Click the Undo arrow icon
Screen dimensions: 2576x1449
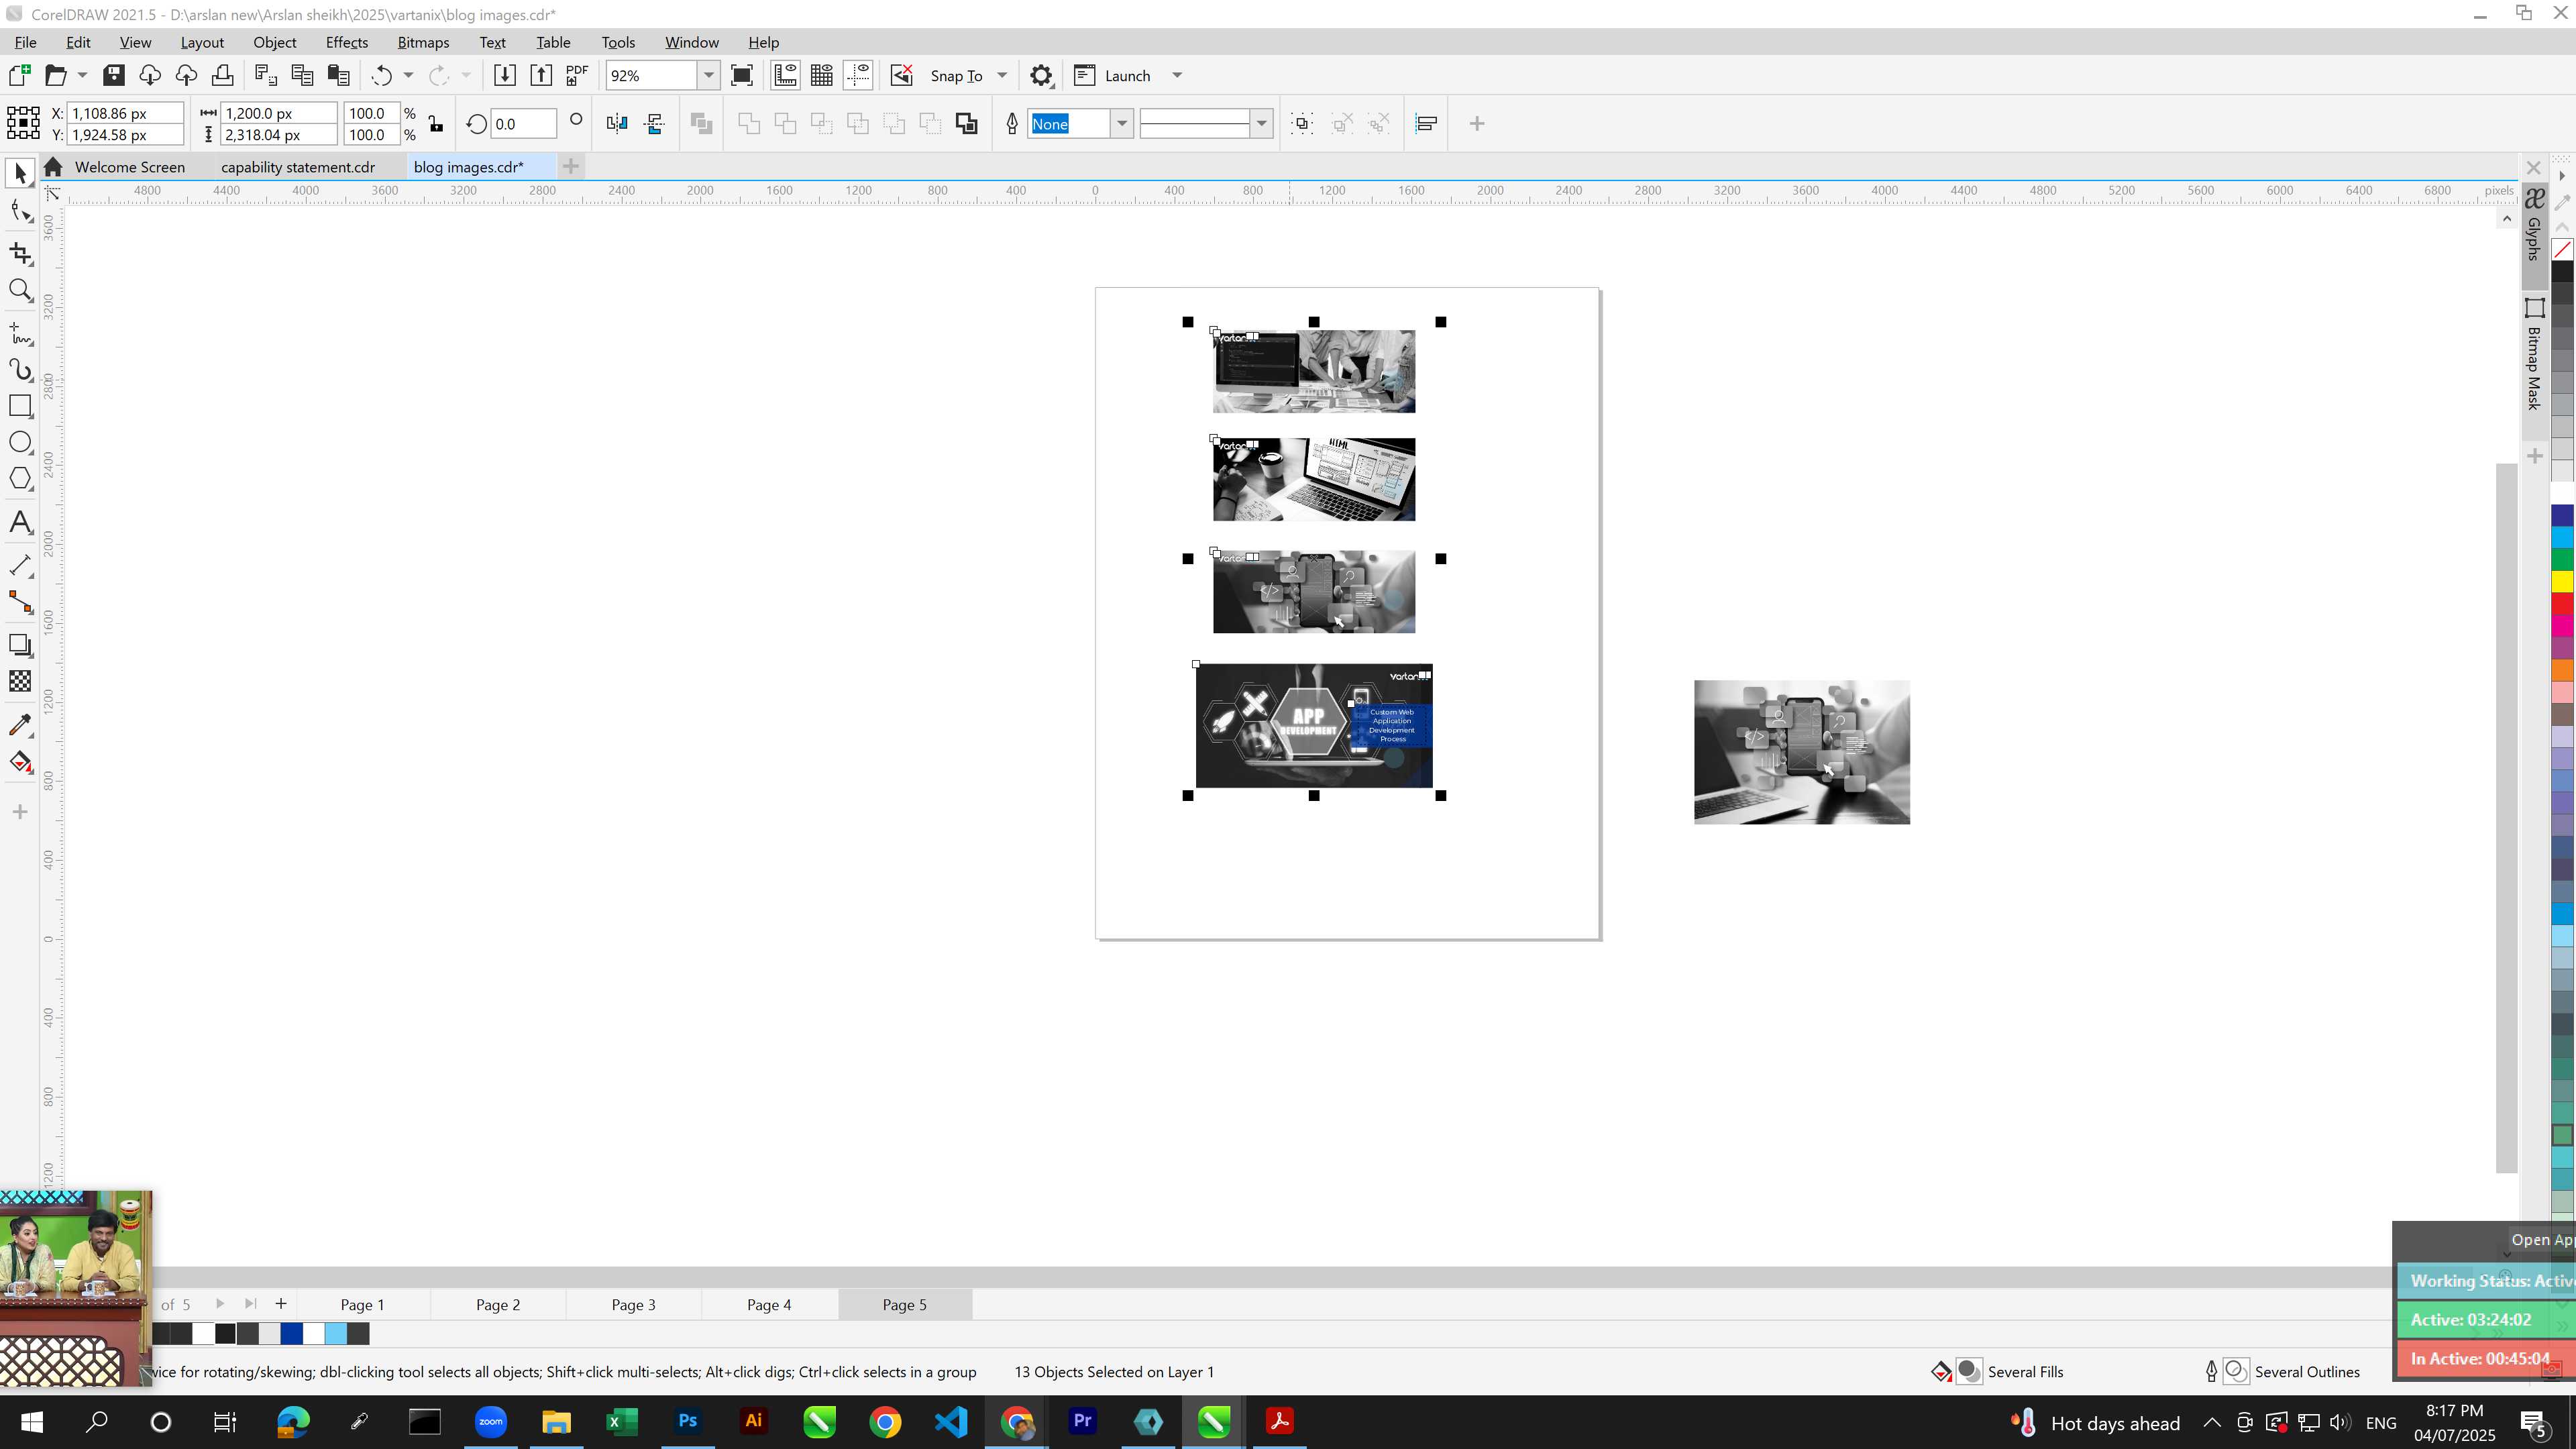point(381,76)
